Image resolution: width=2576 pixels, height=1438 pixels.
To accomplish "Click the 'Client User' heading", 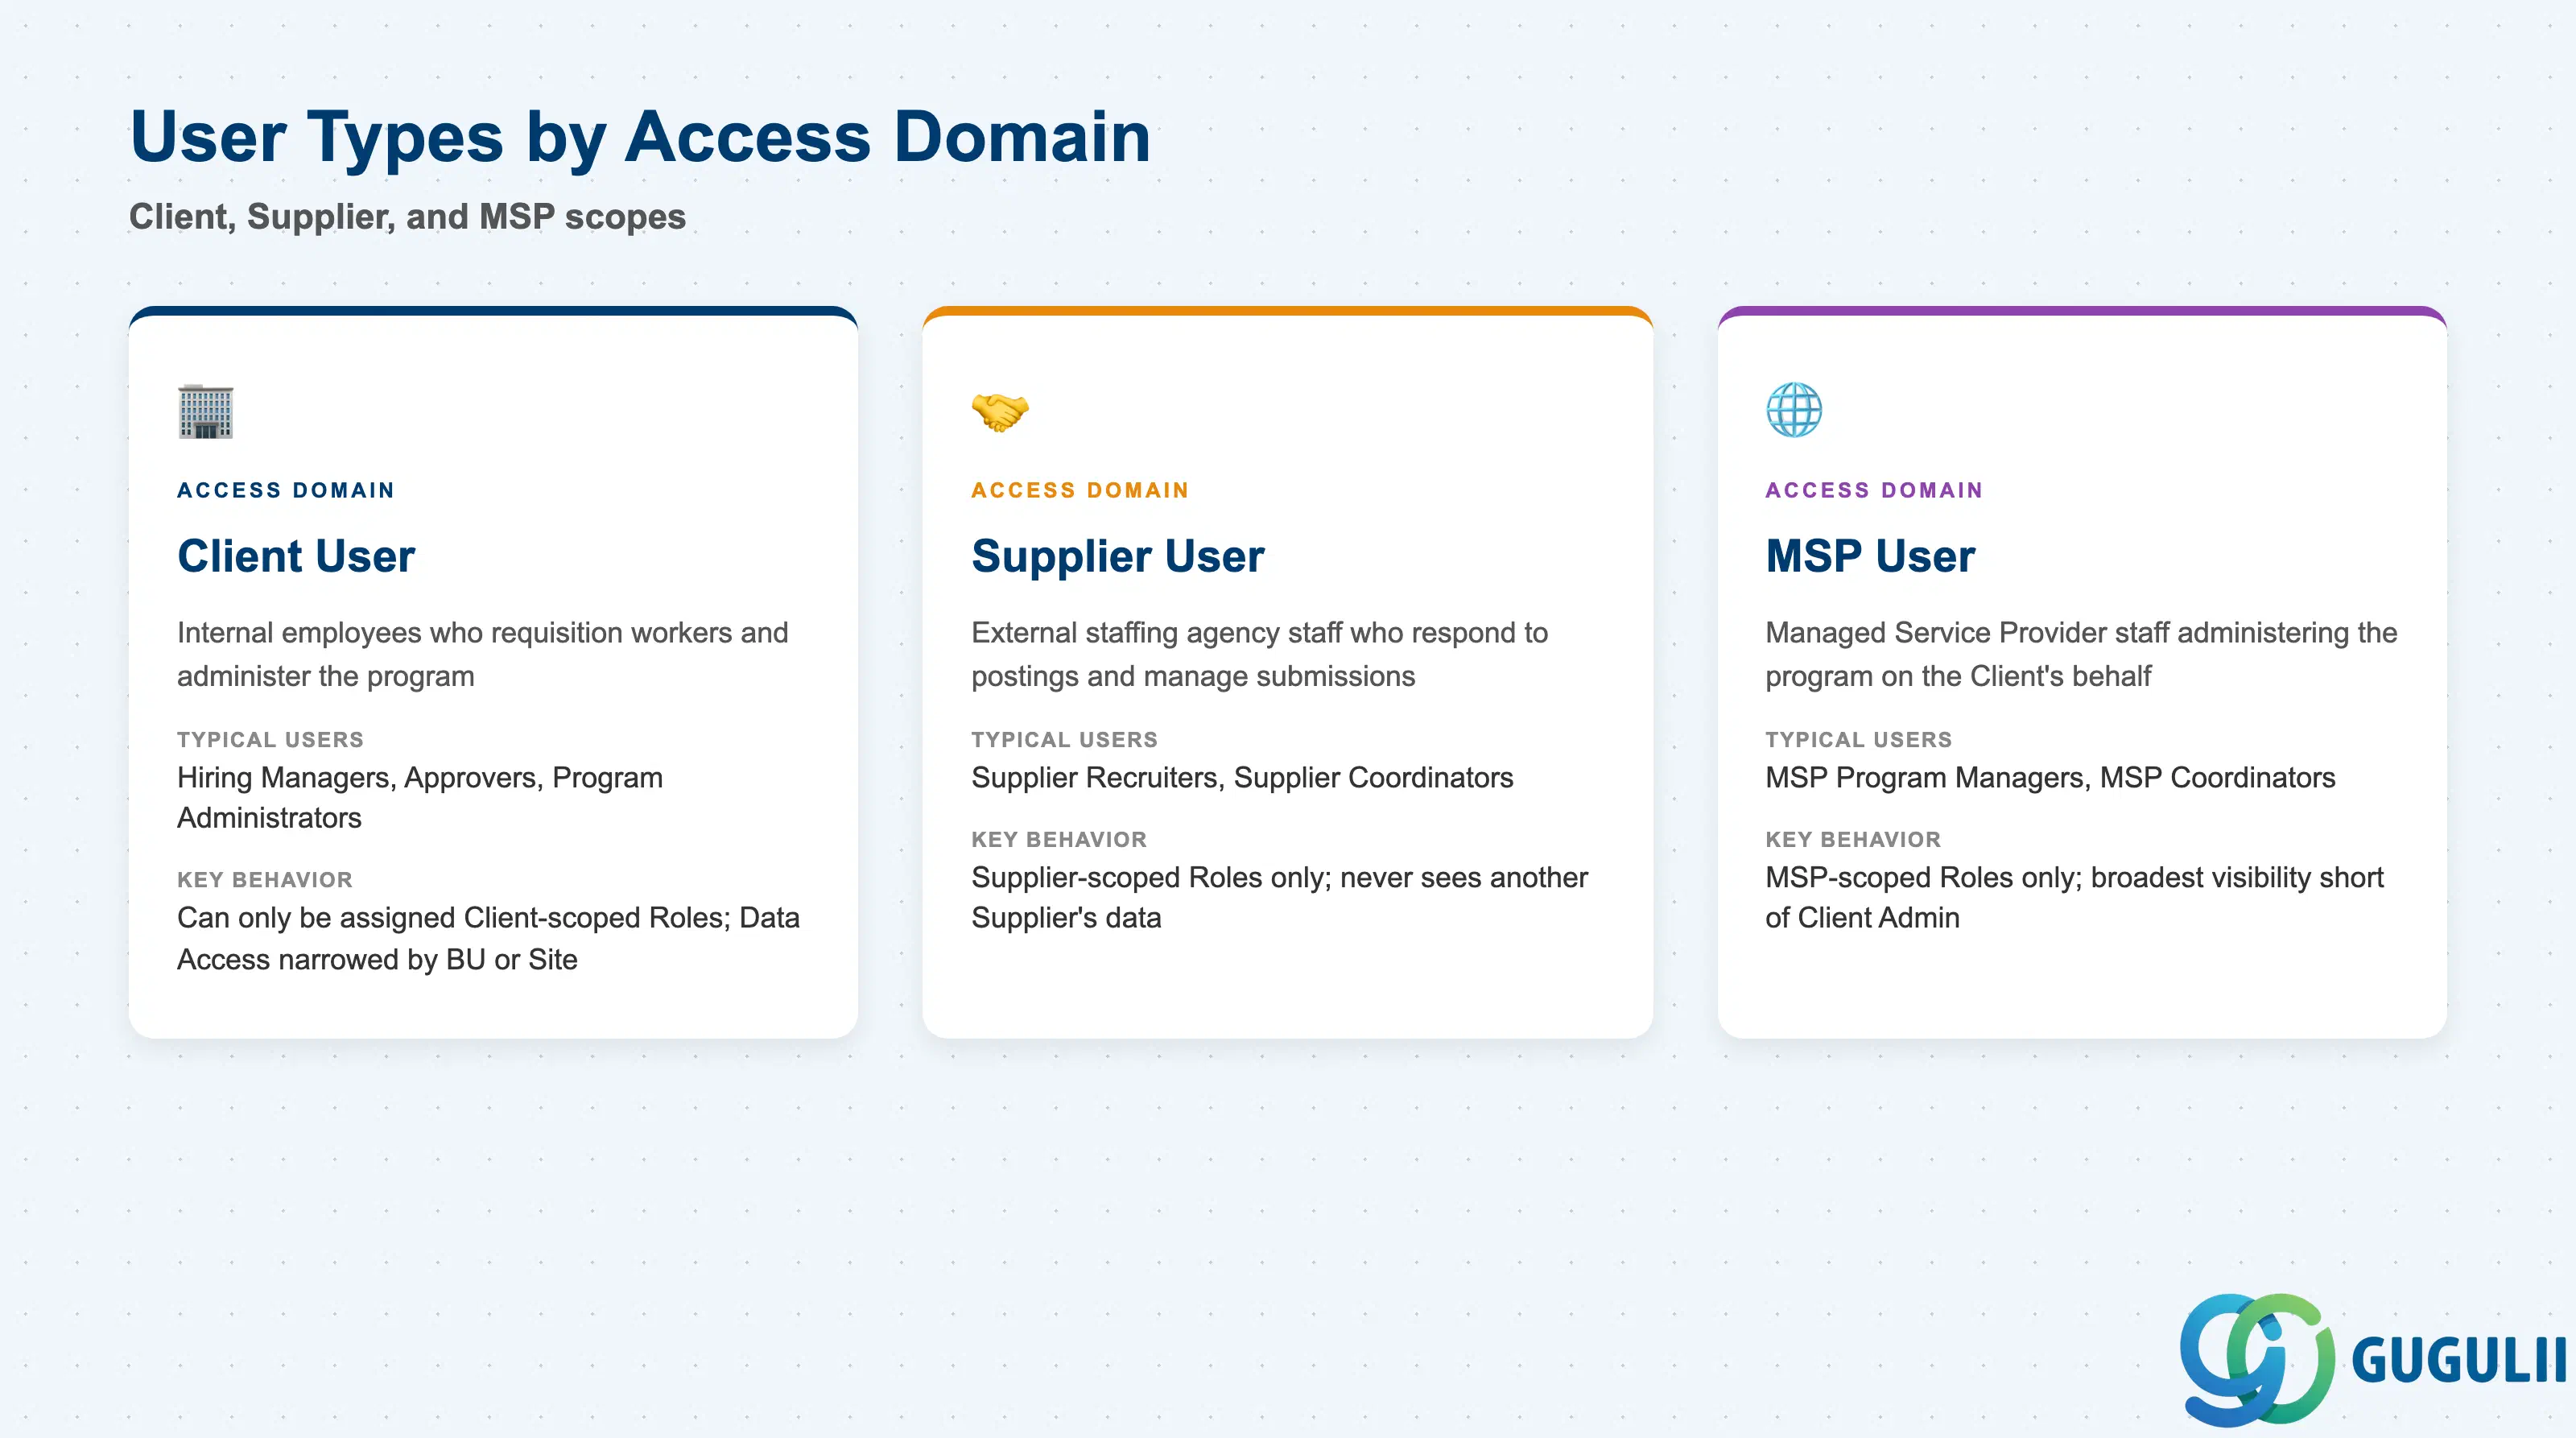I will point(296,556).
